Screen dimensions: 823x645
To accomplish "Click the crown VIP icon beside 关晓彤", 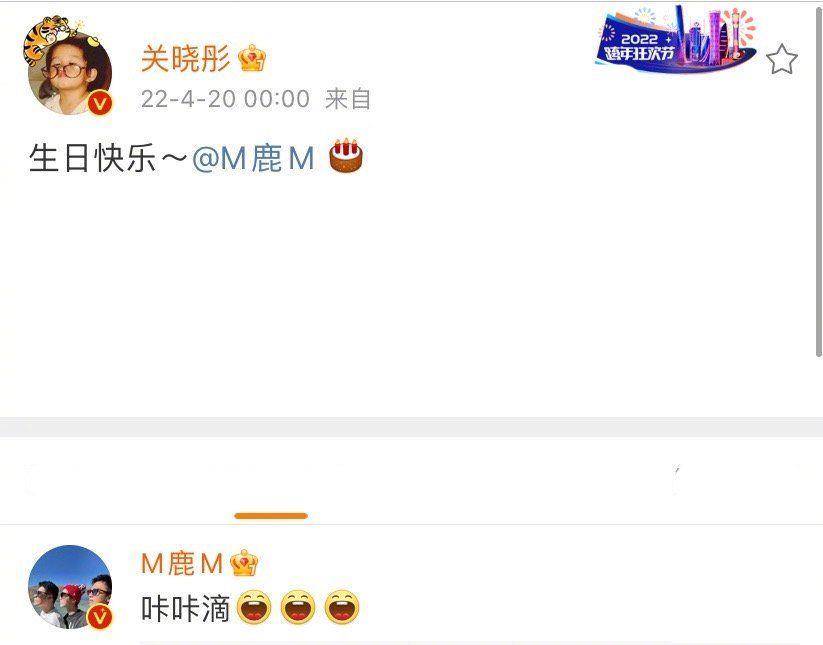I will [x=252, y=58].
